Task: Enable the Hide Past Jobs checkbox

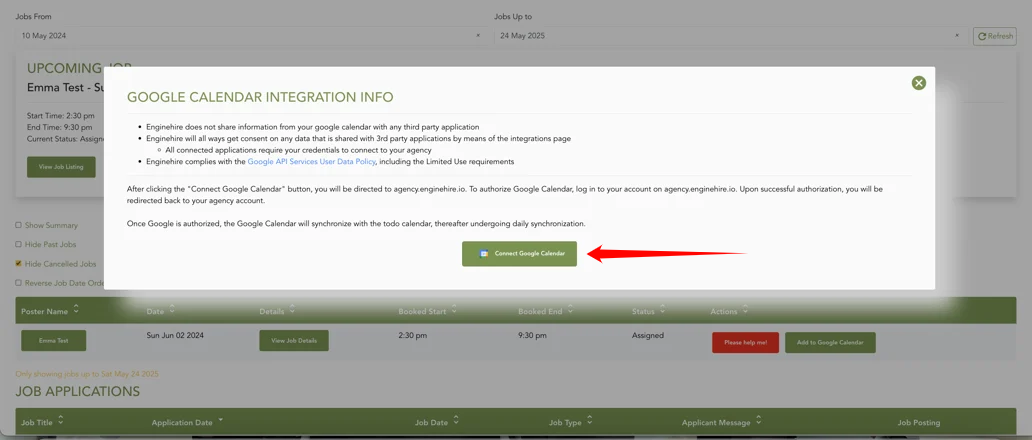Action: (18, 244)
